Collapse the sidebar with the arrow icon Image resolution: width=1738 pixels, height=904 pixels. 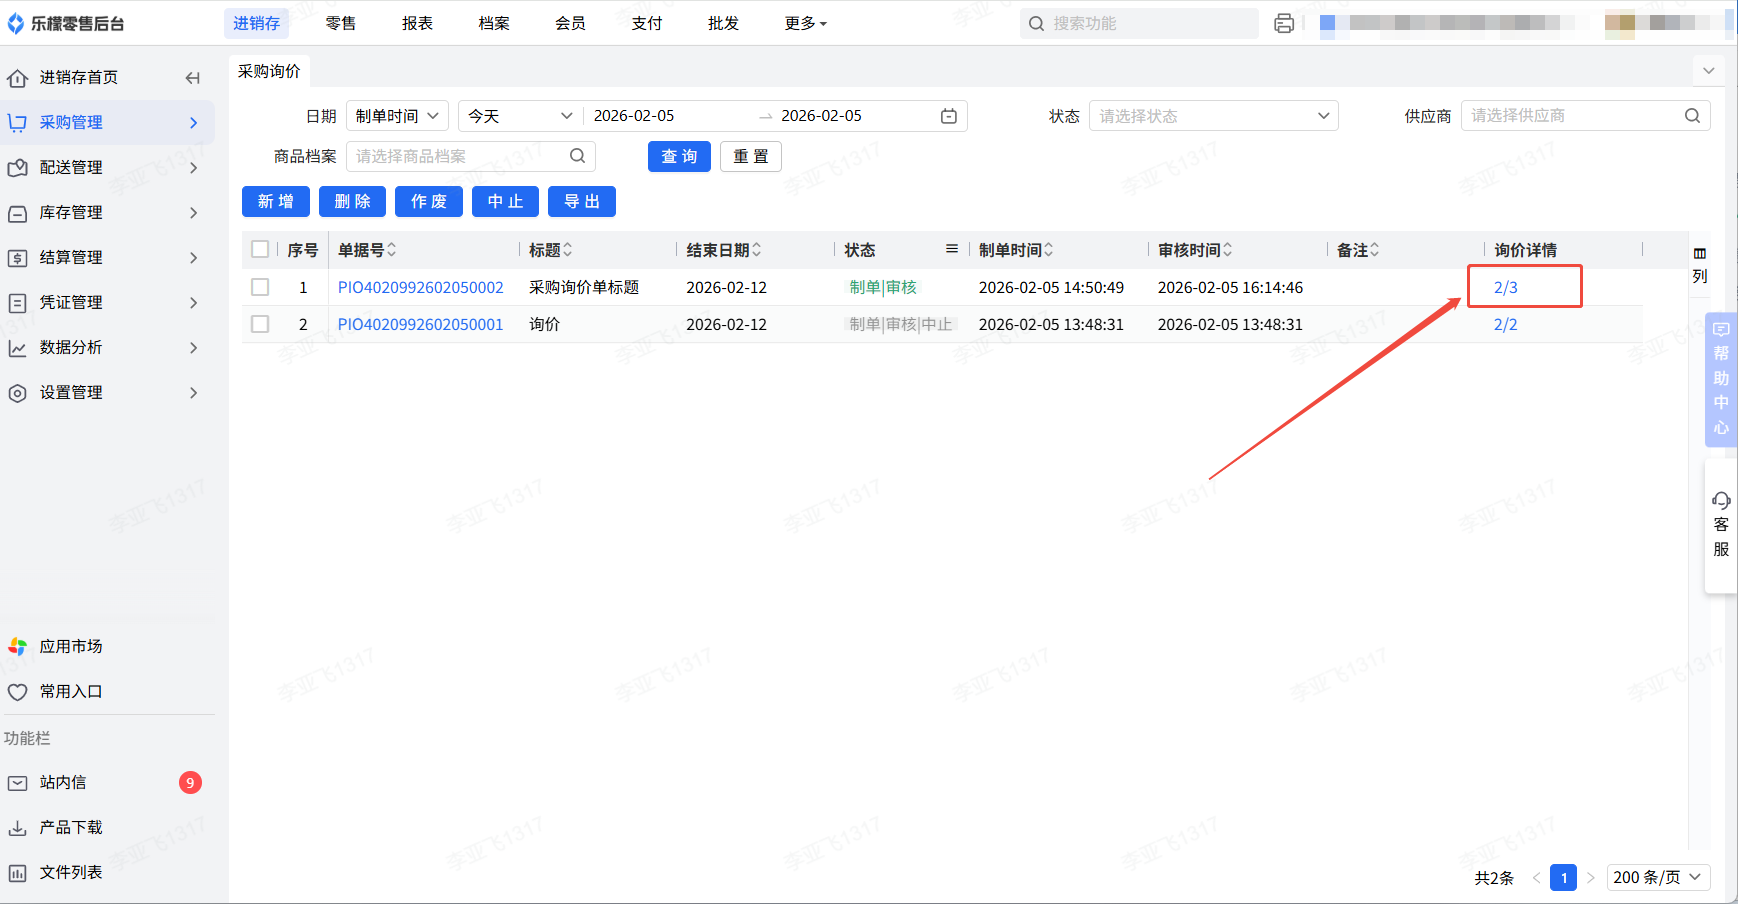pos(193,78)
